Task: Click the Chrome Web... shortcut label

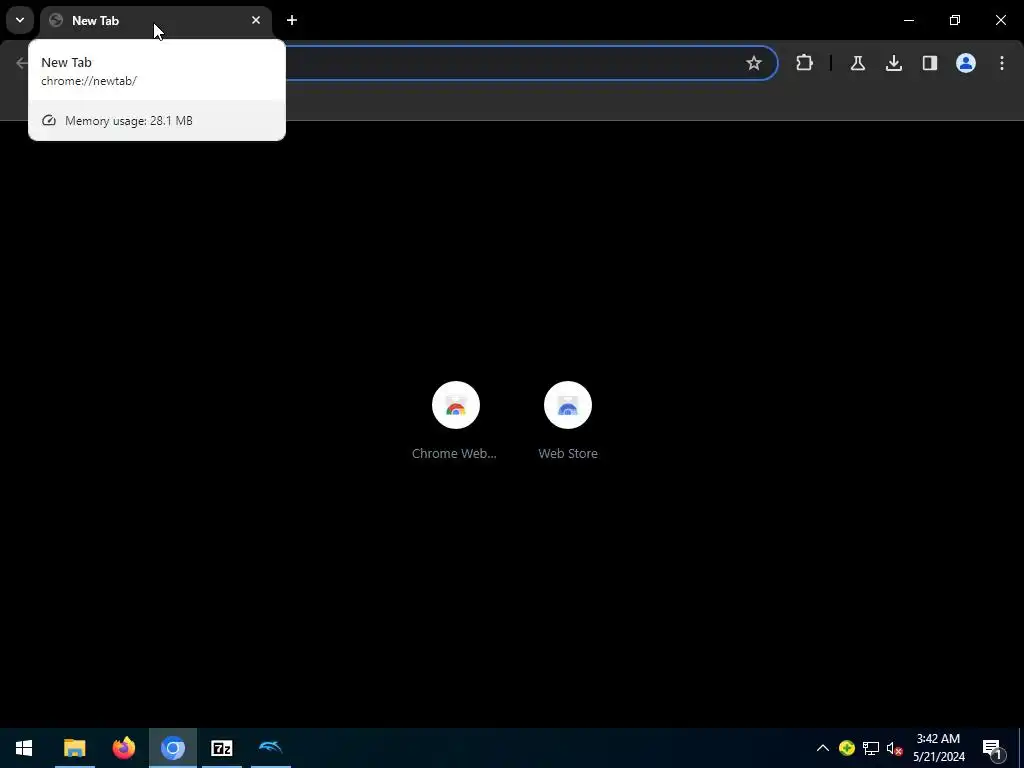Action: click(454, 453)
